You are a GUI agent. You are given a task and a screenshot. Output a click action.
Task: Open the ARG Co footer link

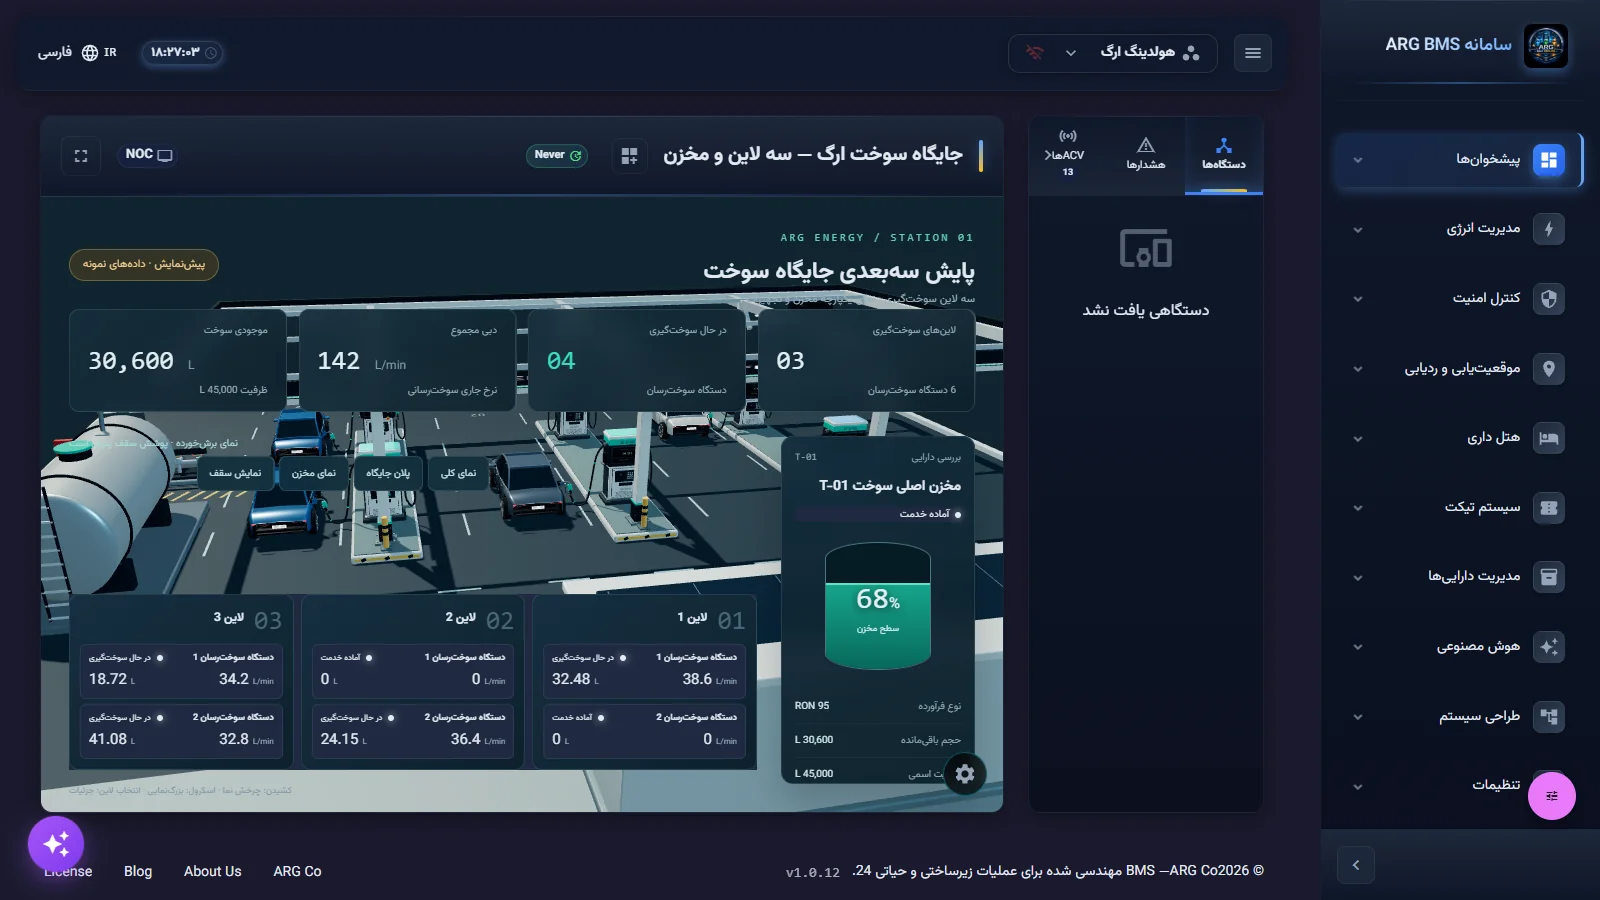pyautogui.click(x=297, y=872)
